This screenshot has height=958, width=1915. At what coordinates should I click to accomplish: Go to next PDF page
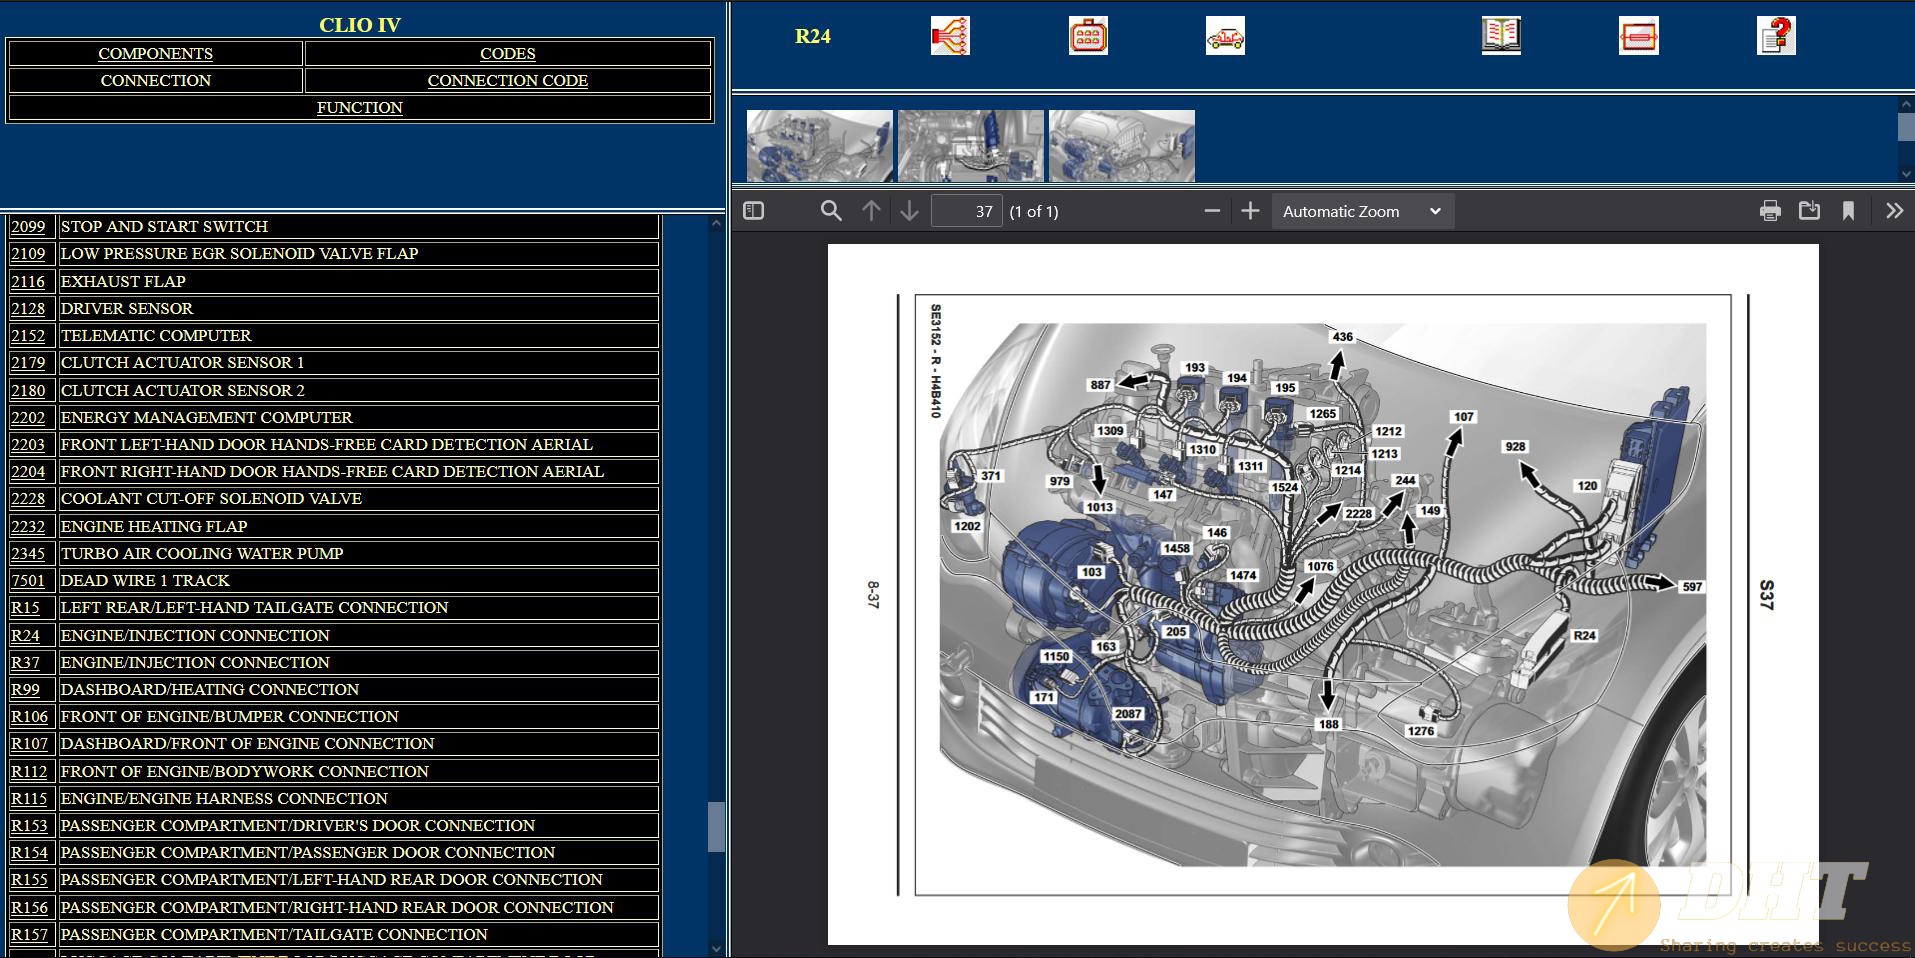[x=909, y=211]
